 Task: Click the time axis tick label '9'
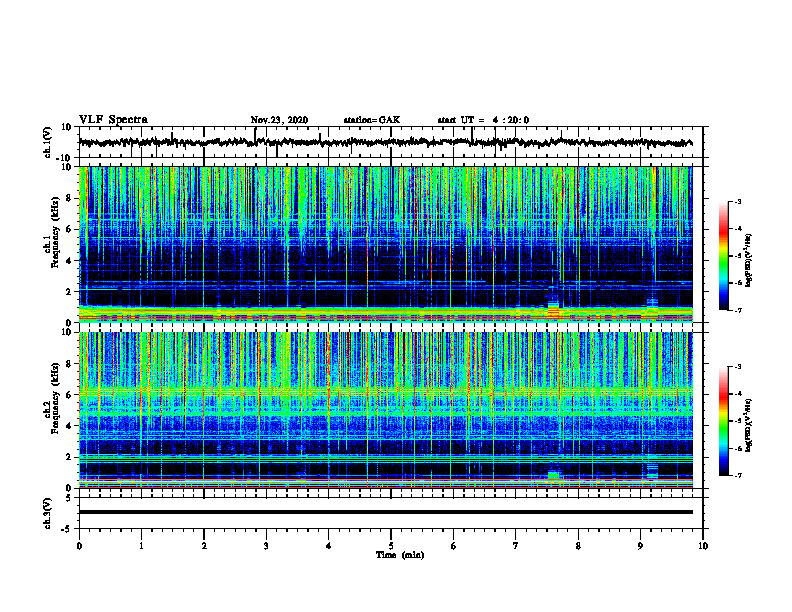pyautogui.click(x=640, y=546)
